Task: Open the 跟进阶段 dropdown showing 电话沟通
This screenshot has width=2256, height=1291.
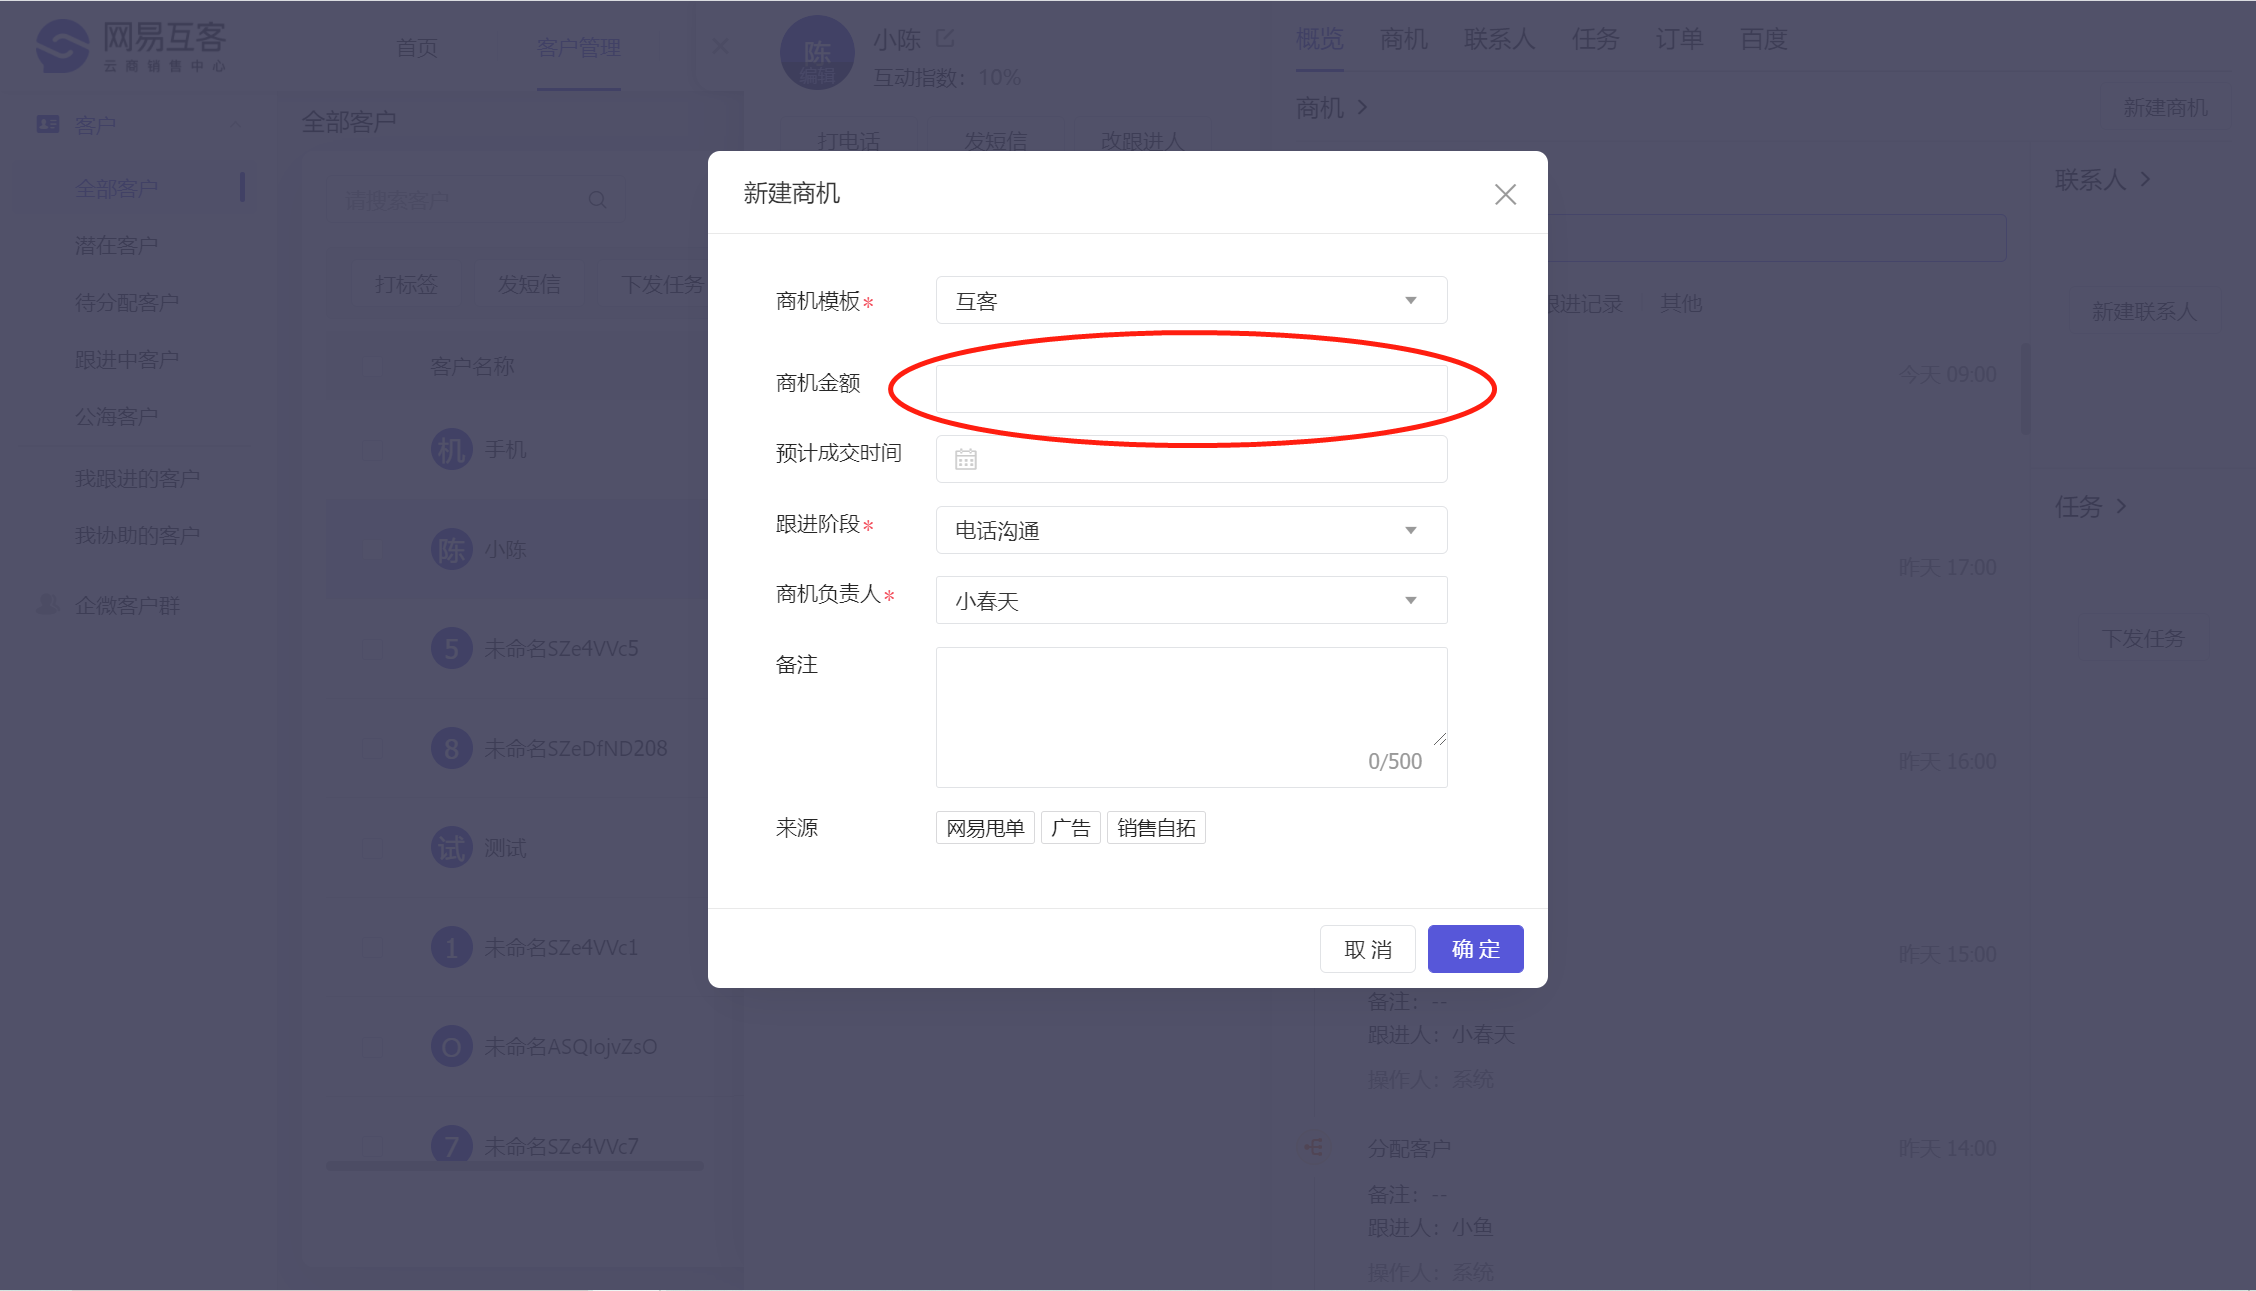Action: point(1190,530)
